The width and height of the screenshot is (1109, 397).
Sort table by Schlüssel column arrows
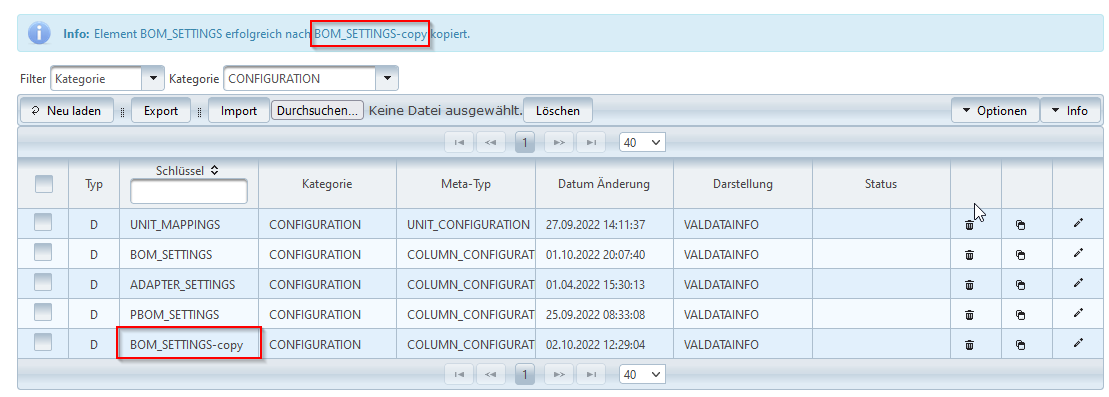coord(215,171)
